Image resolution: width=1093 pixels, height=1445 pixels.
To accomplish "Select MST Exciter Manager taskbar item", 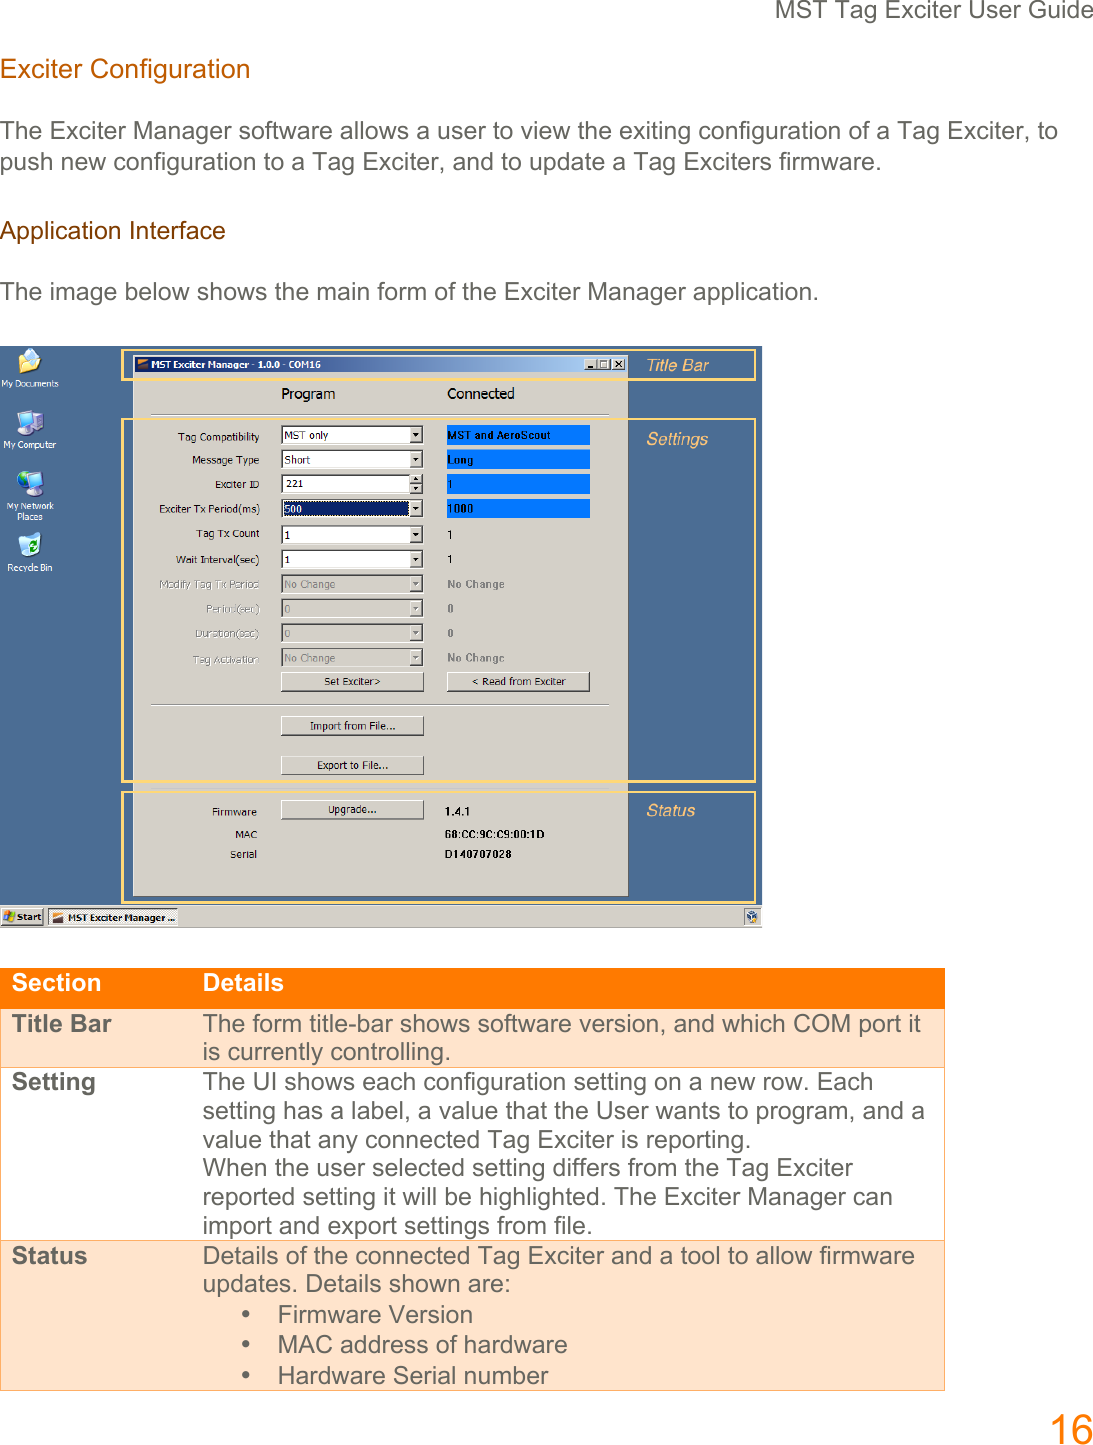I will pos(113,917).
